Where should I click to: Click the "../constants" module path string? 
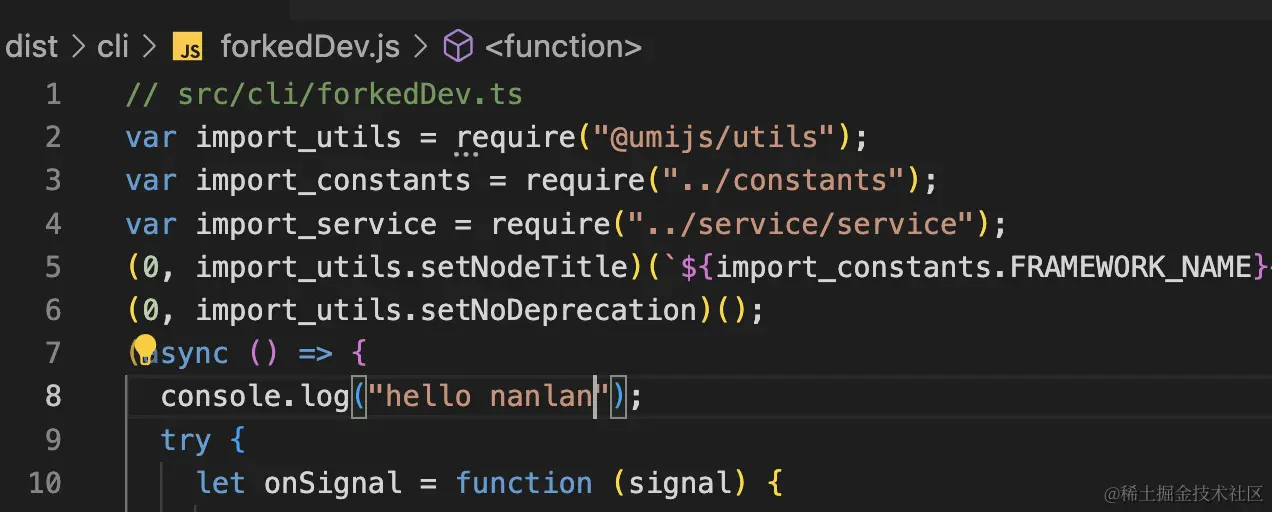point(778,181)
